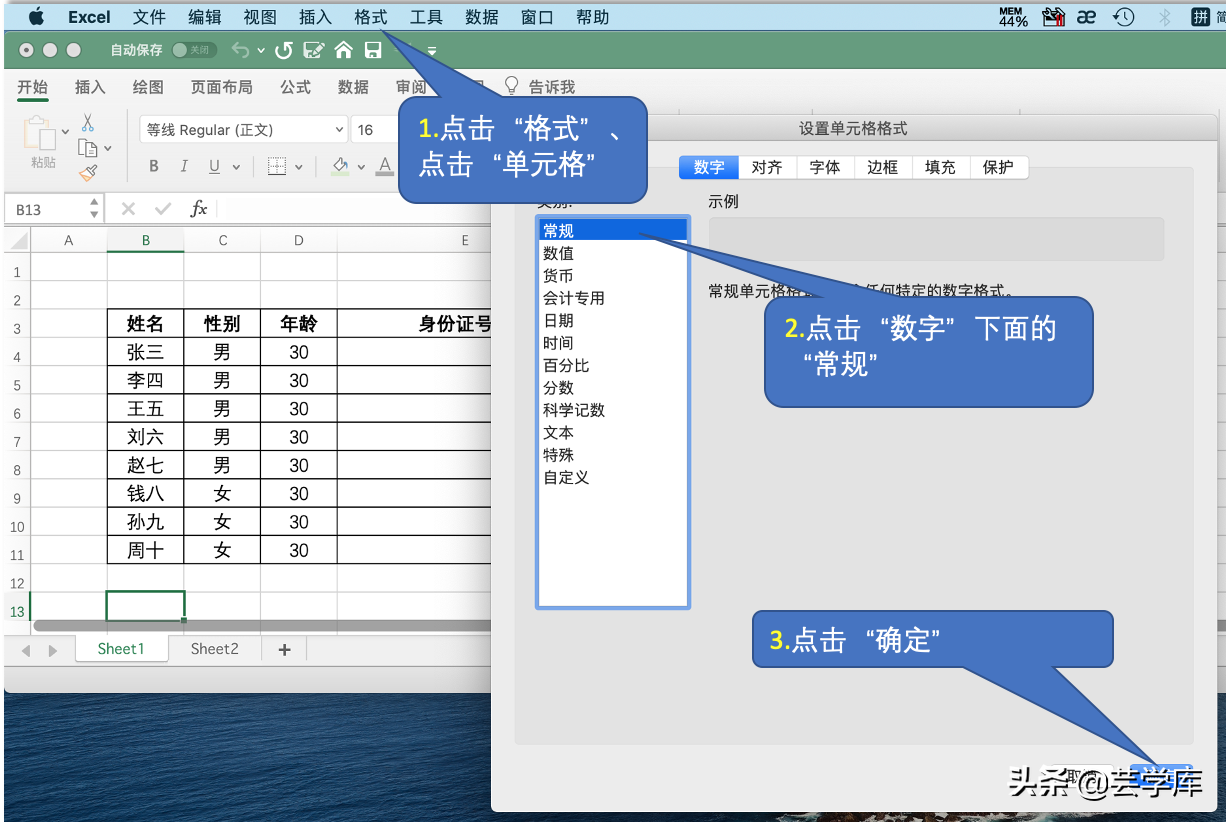This screenshot has width=1226, height=822.
Task: Click the edit-with-pencil icon in title bar
Action: (x=313, y=50)
